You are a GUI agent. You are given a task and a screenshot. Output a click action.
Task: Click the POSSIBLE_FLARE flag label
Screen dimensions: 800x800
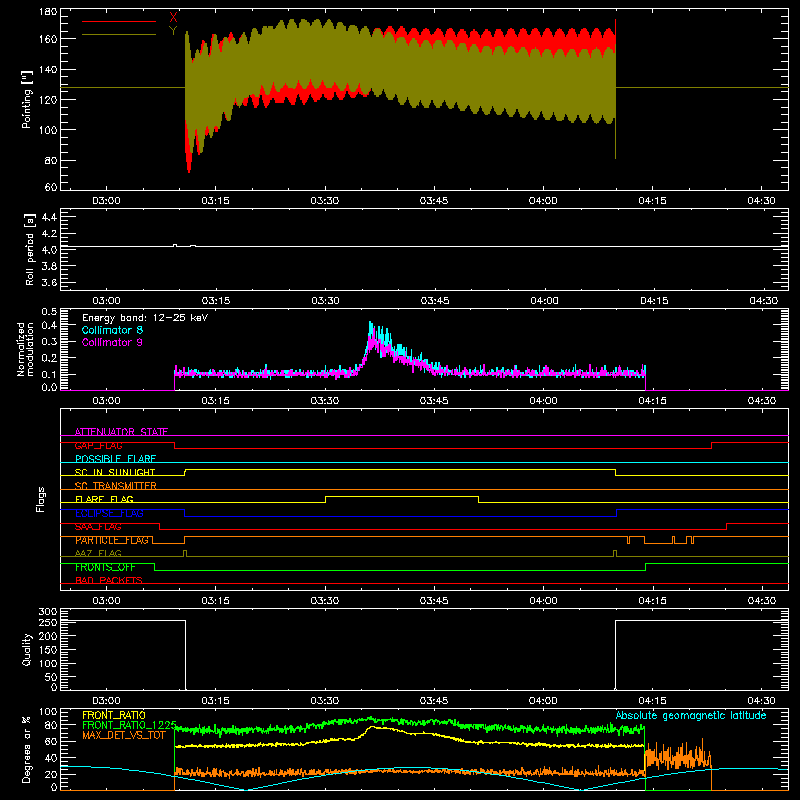[115, 459]
